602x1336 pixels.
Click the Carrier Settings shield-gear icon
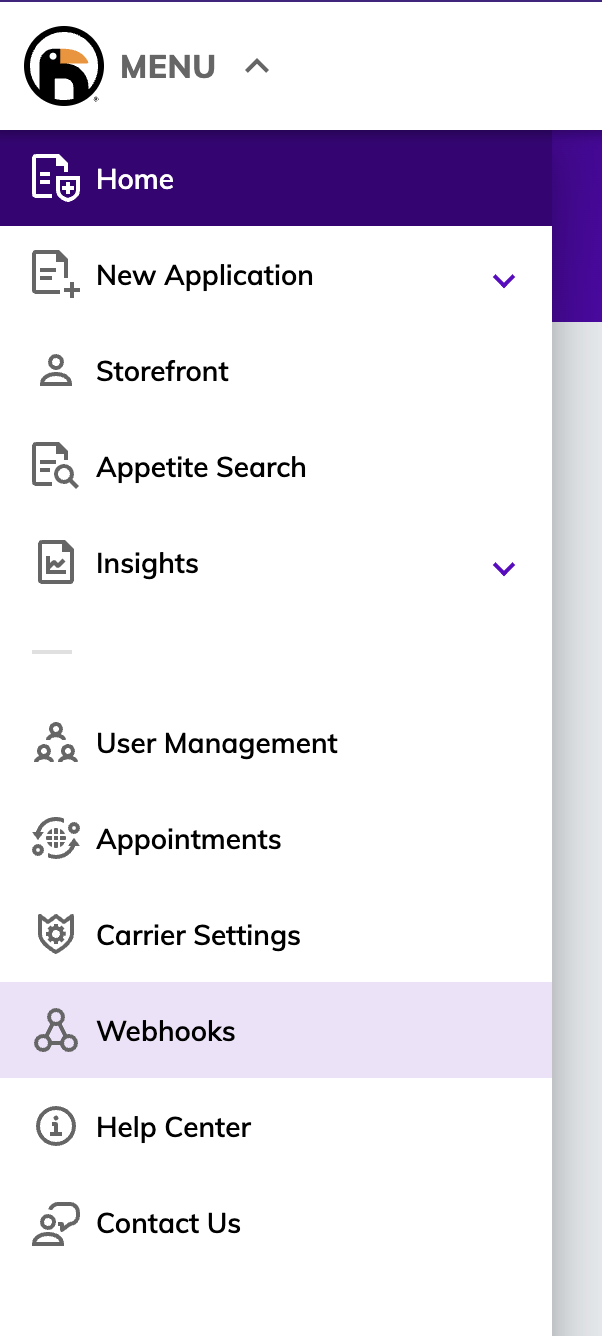55,935
